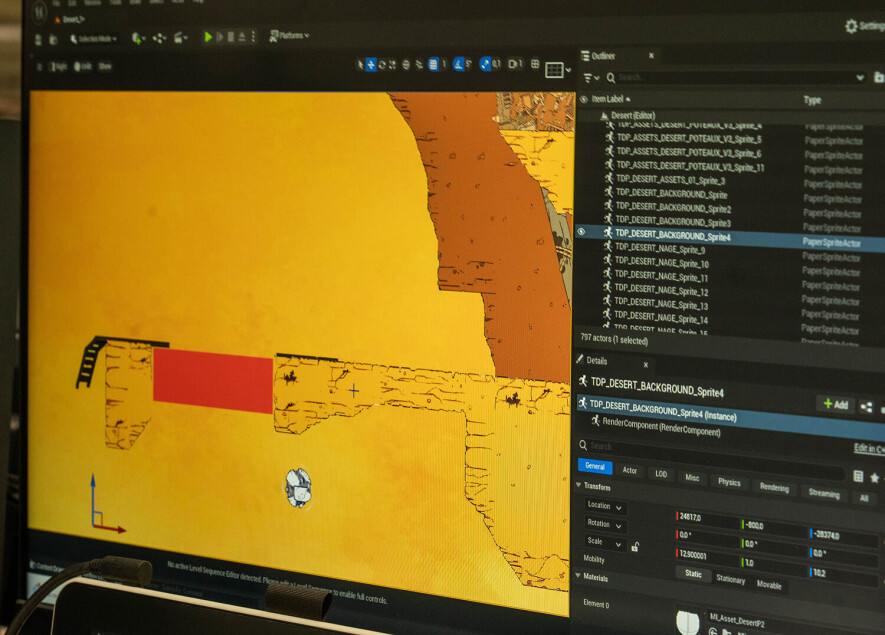This screenshot has width=885, height=635.
Task: Add a new folder in Outliner
Action: [x=879, y=77]
